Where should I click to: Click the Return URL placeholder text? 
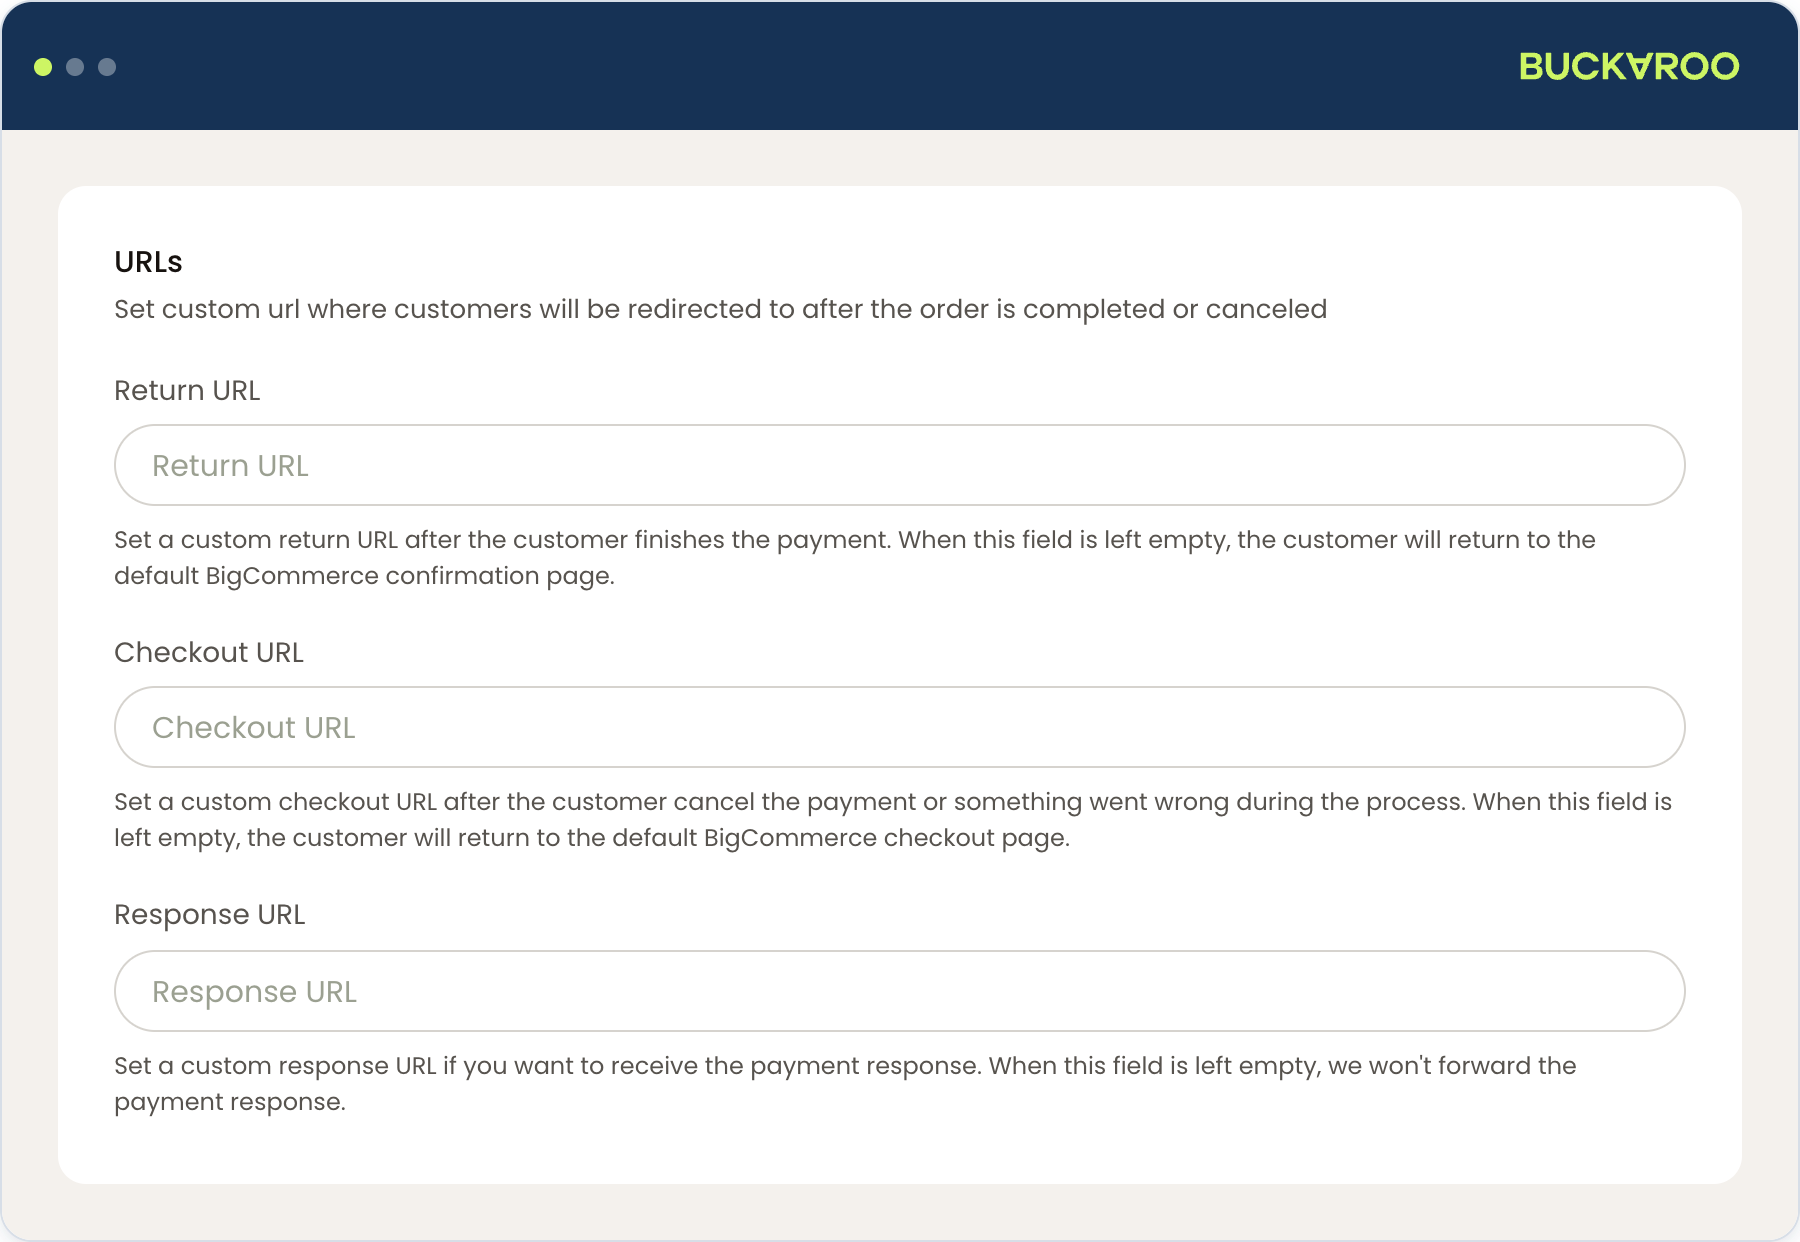(230, 466)
